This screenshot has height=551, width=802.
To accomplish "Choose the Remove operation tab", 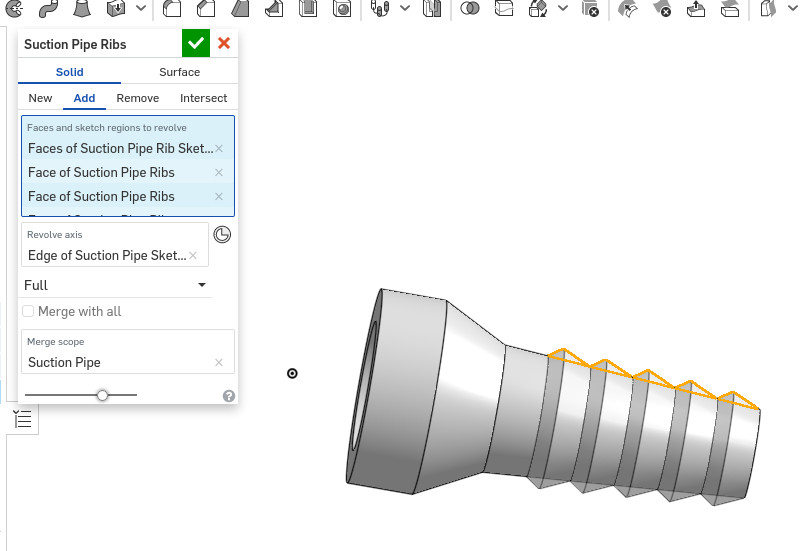I will (x=138, y=98).
